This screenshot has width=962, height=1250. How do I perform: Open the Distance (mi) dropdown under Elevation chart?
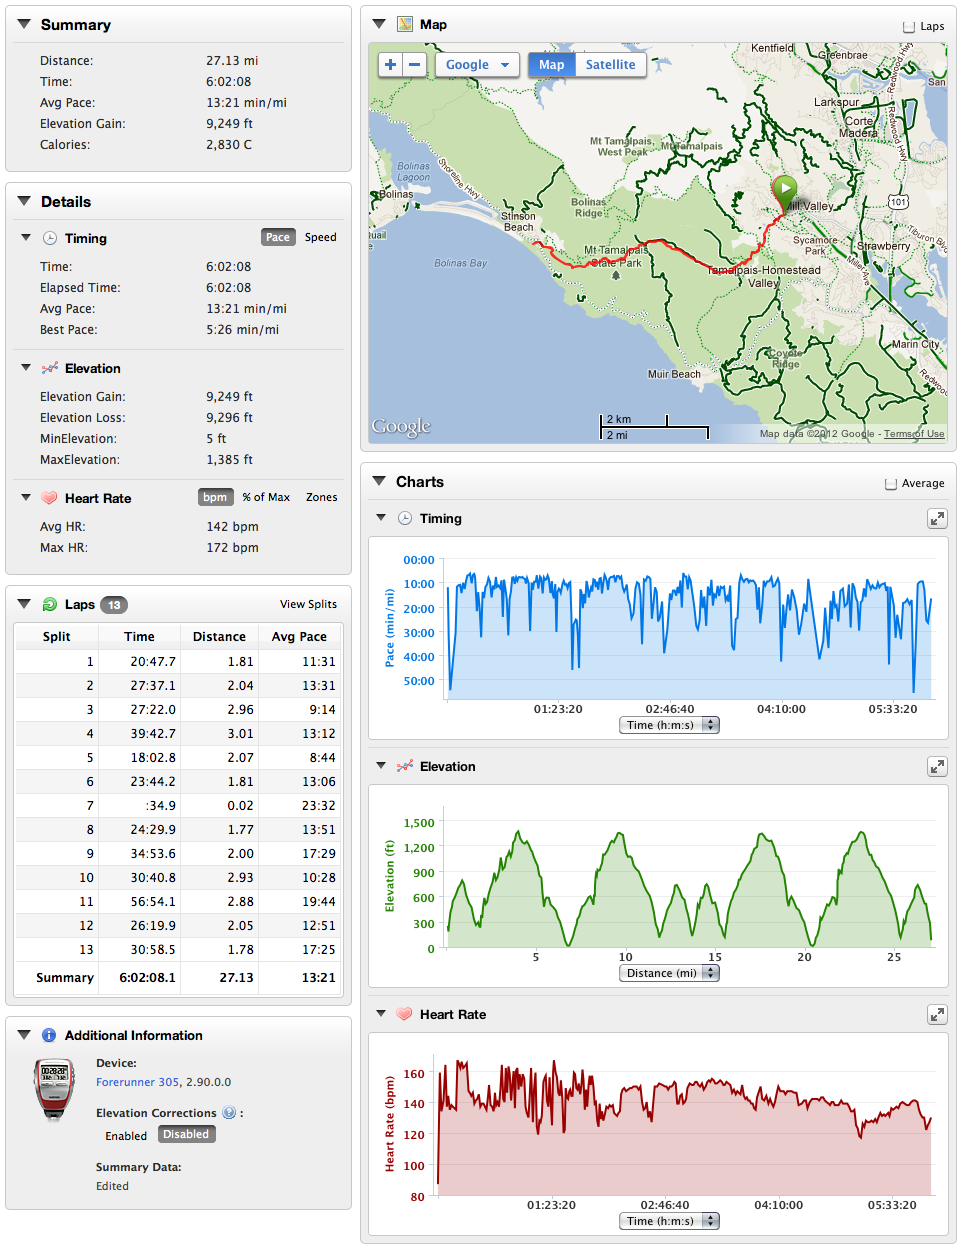click(x=669, y=972)
